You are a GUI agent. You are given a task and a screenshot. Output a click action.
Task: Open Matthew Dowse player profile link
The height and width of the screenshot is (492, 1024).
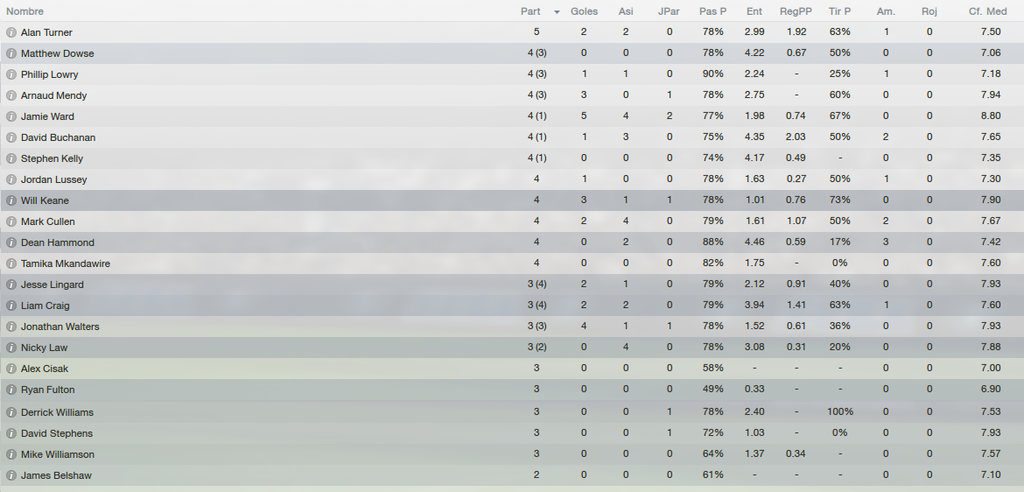(x=57, y=54)
